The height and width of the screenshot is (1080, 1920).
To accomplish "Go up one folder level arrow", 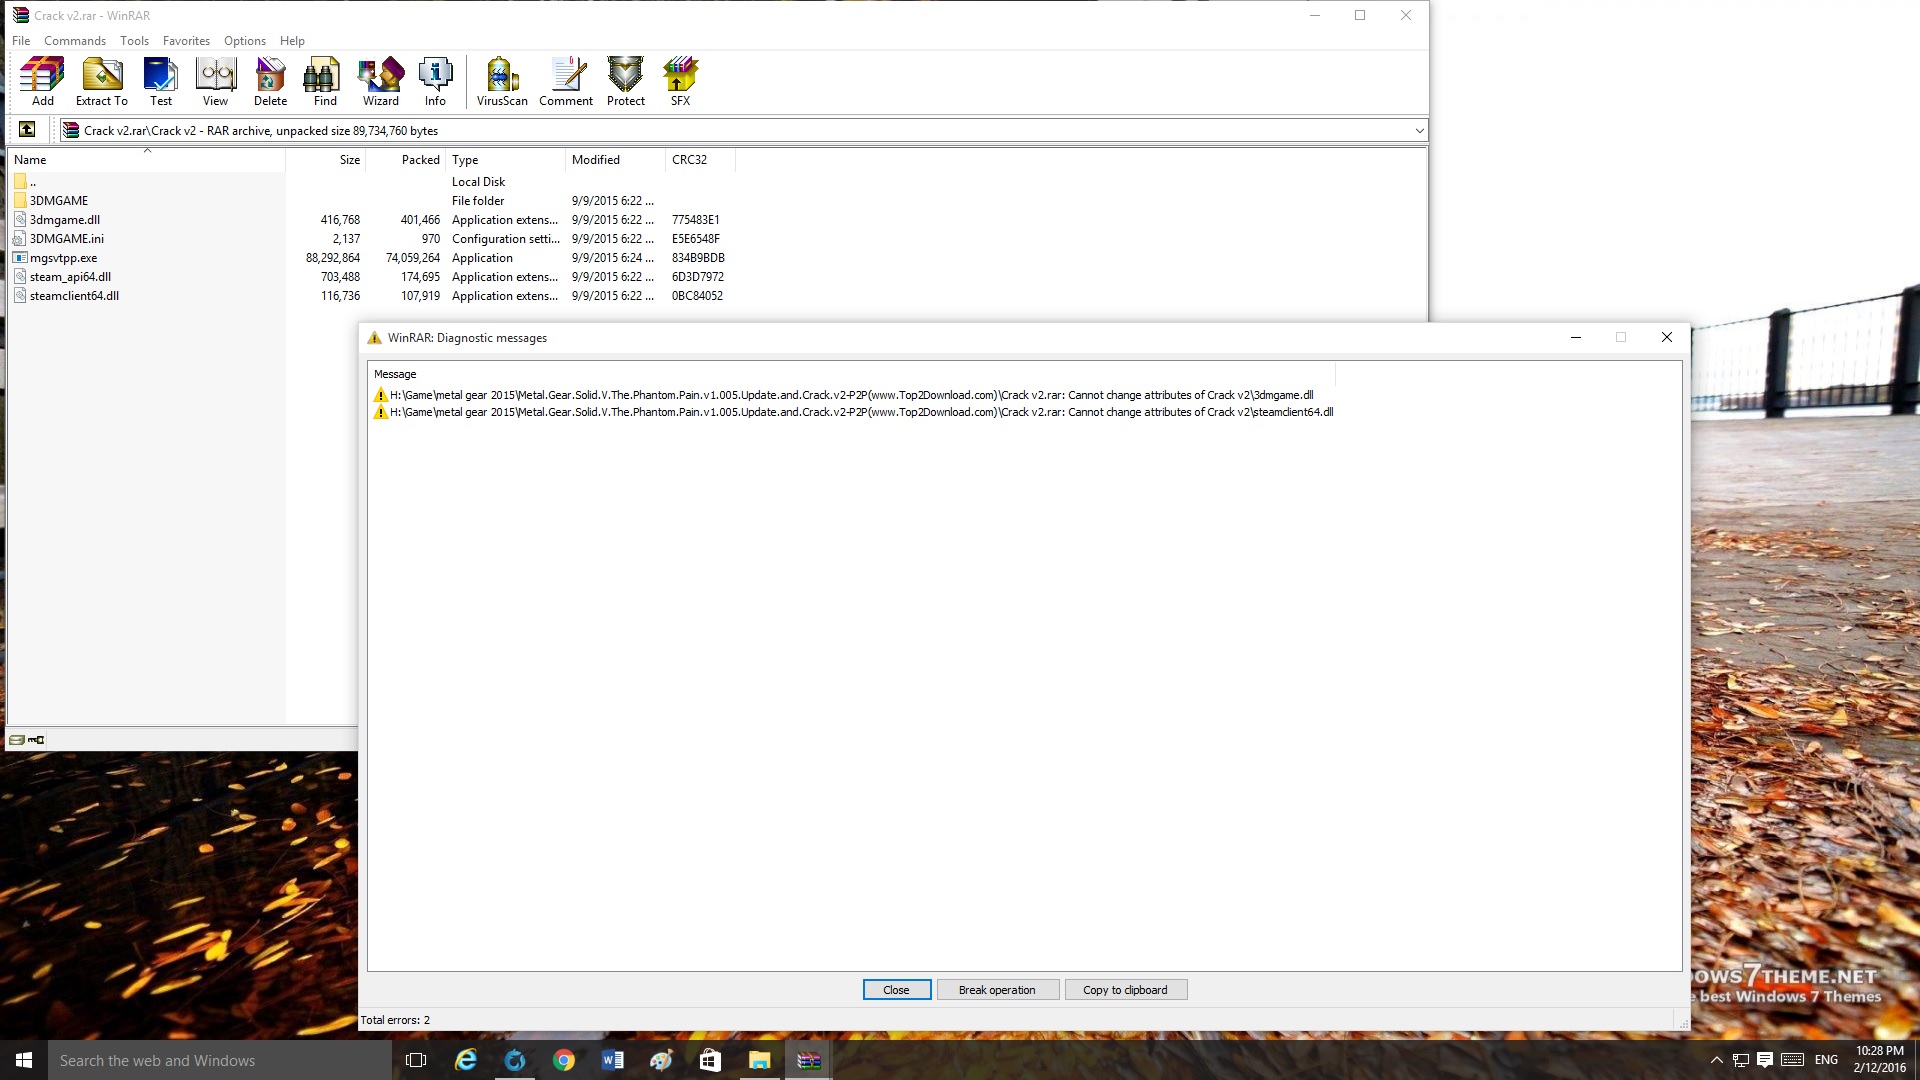I will tap(27, 130).
